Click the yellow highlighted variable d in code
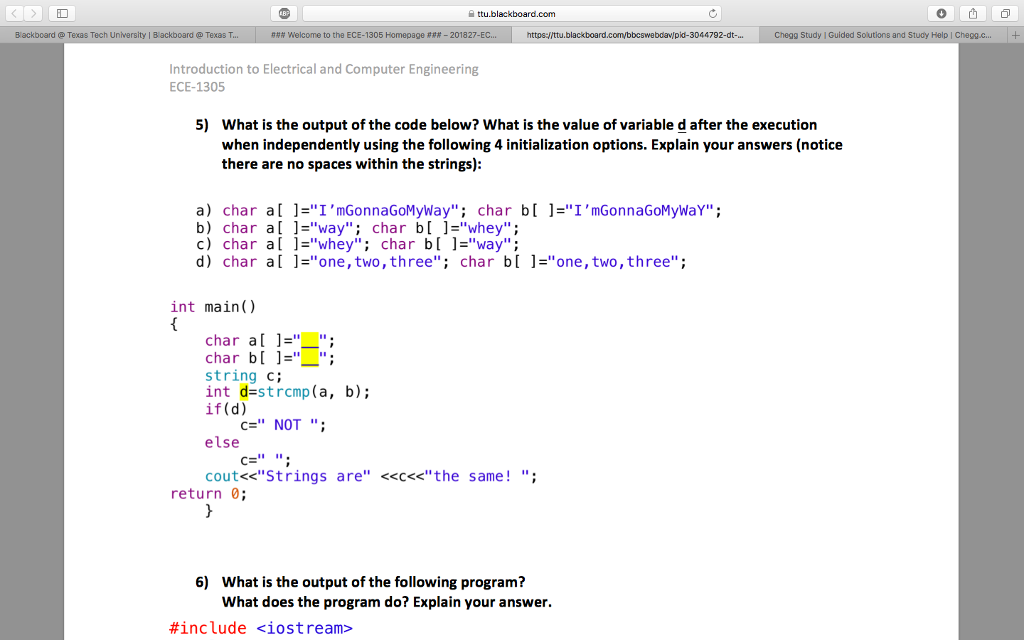 pyautogui.click(x=242, y=391)
